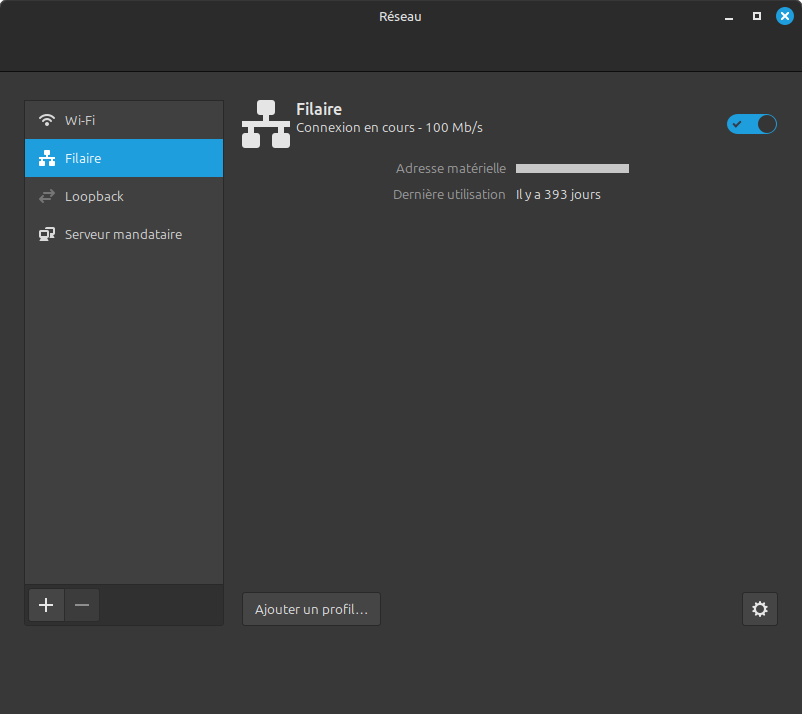Minimize the Réseau window
This screenshot has height=714, width=802.
[x=729, y=16]
